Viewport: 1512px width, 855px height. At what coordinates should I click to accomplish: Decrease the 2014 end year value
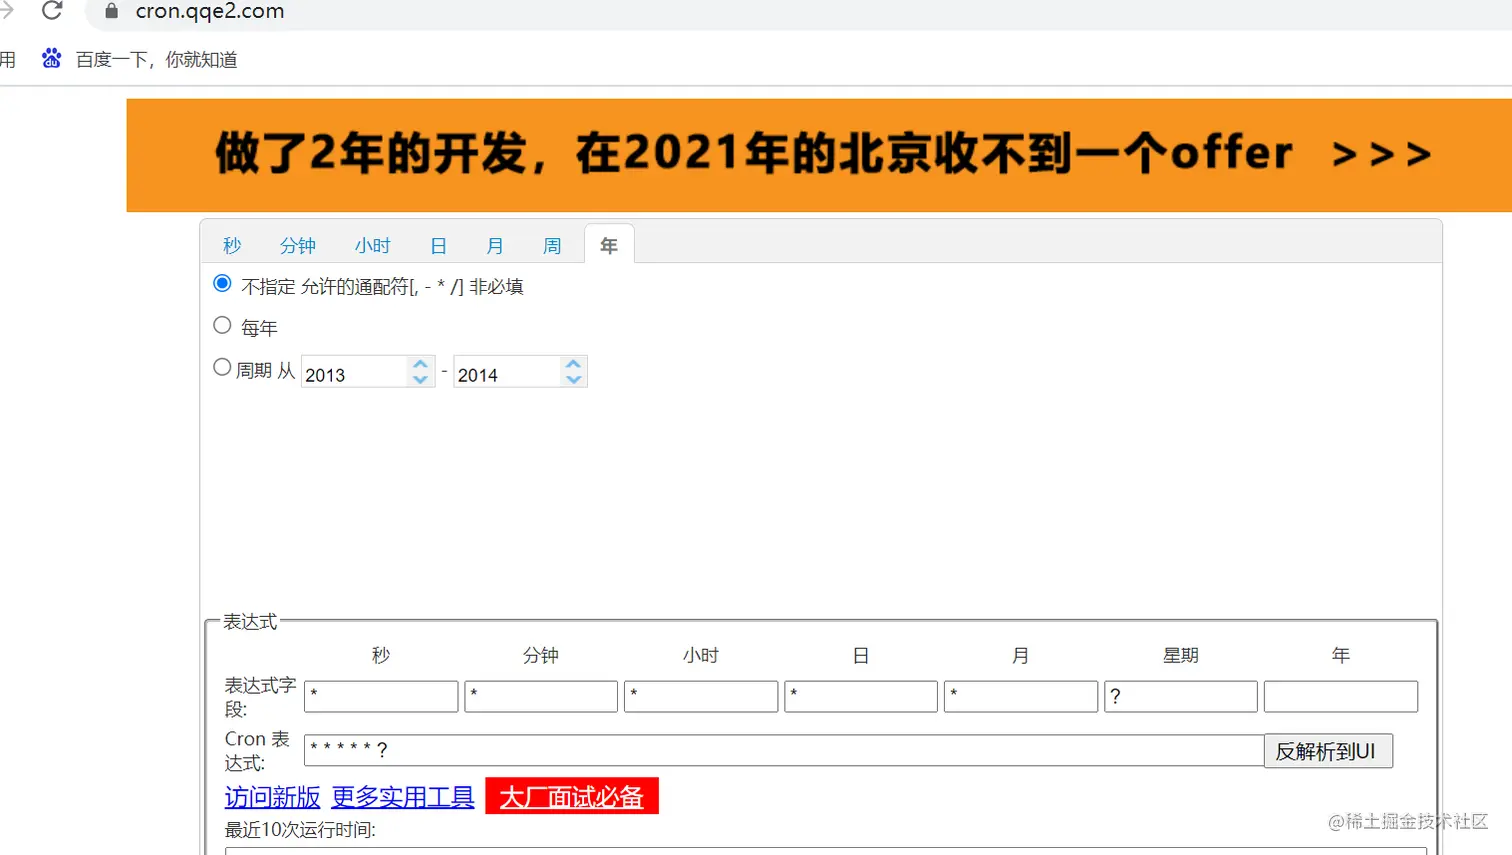(573, 380)
